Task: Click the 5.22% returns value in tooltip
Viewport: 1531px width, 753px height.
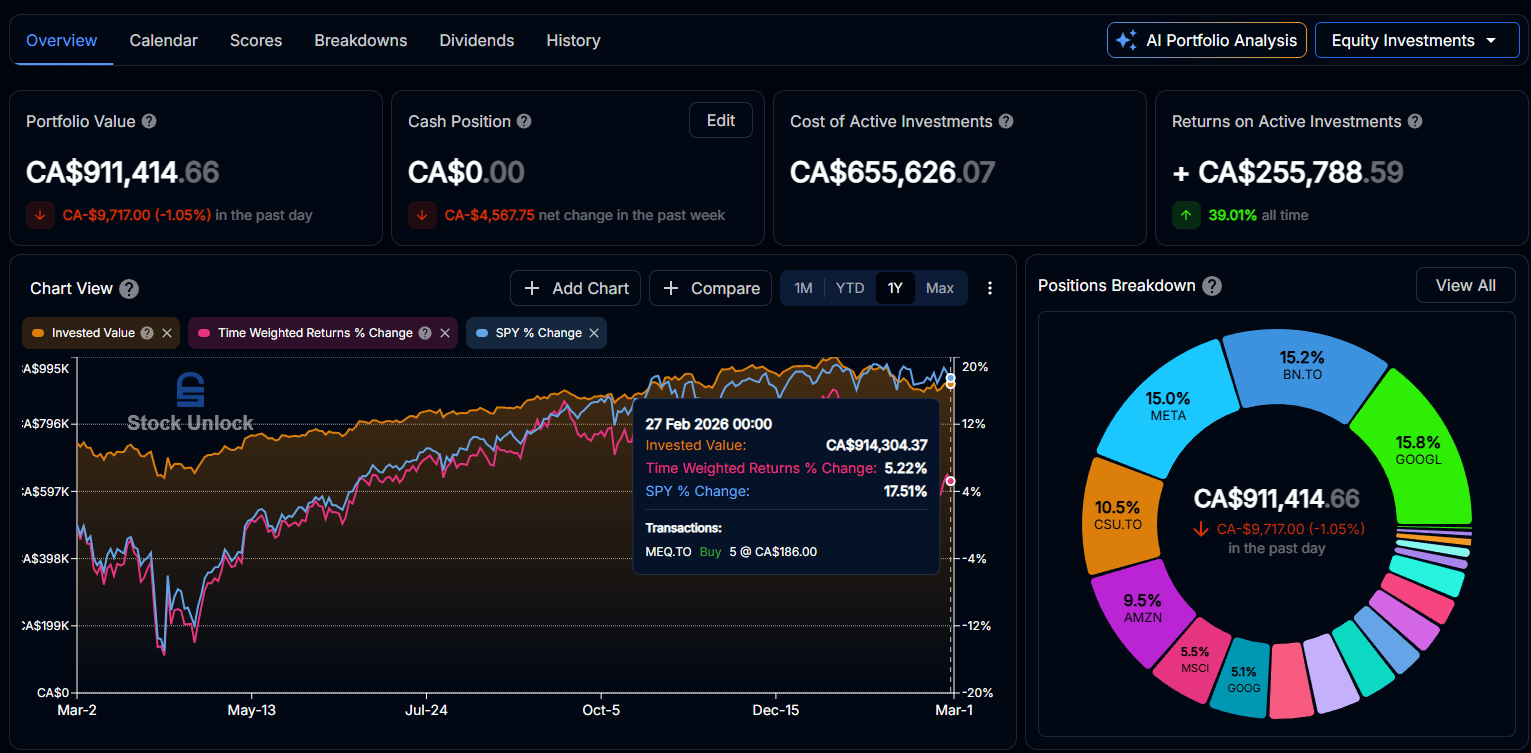Action: (906, 468)
